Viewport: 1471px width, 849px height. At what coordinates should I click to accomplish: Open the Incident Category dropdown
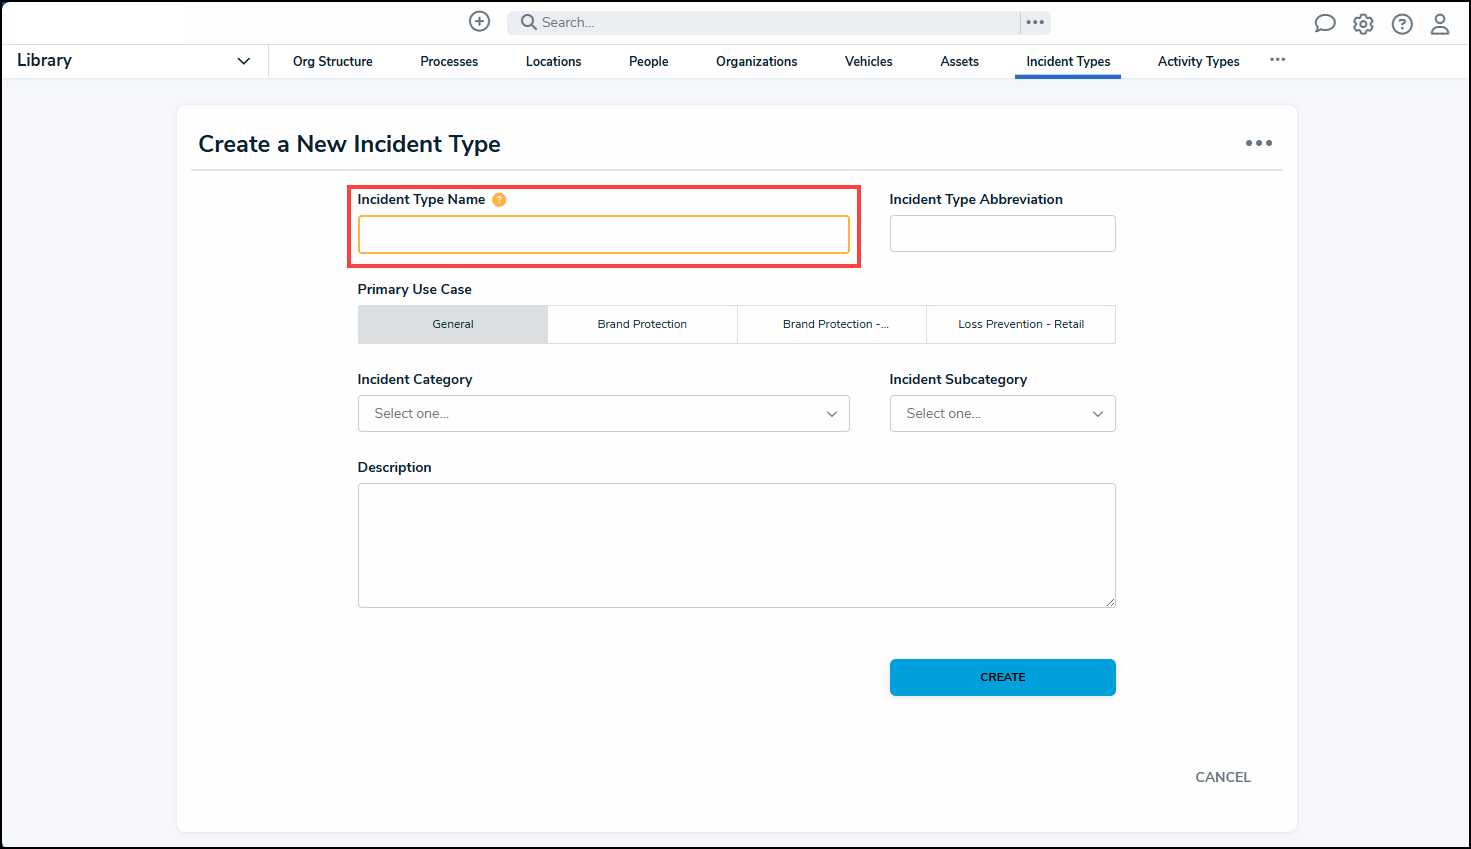pos(603,414)
